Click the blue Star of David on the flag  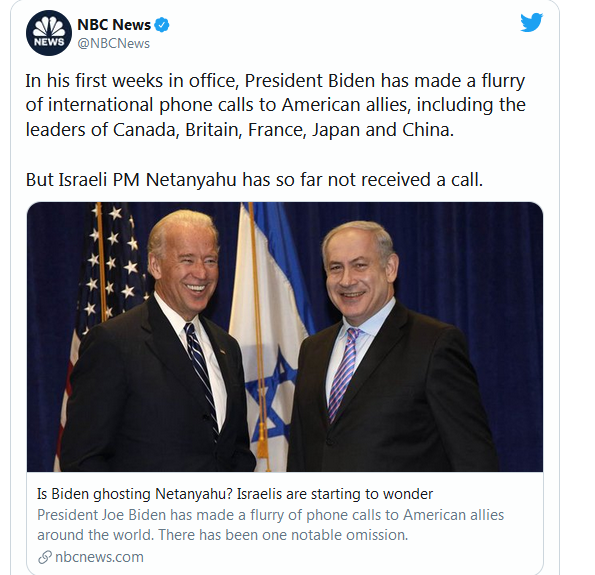(271, 387)
